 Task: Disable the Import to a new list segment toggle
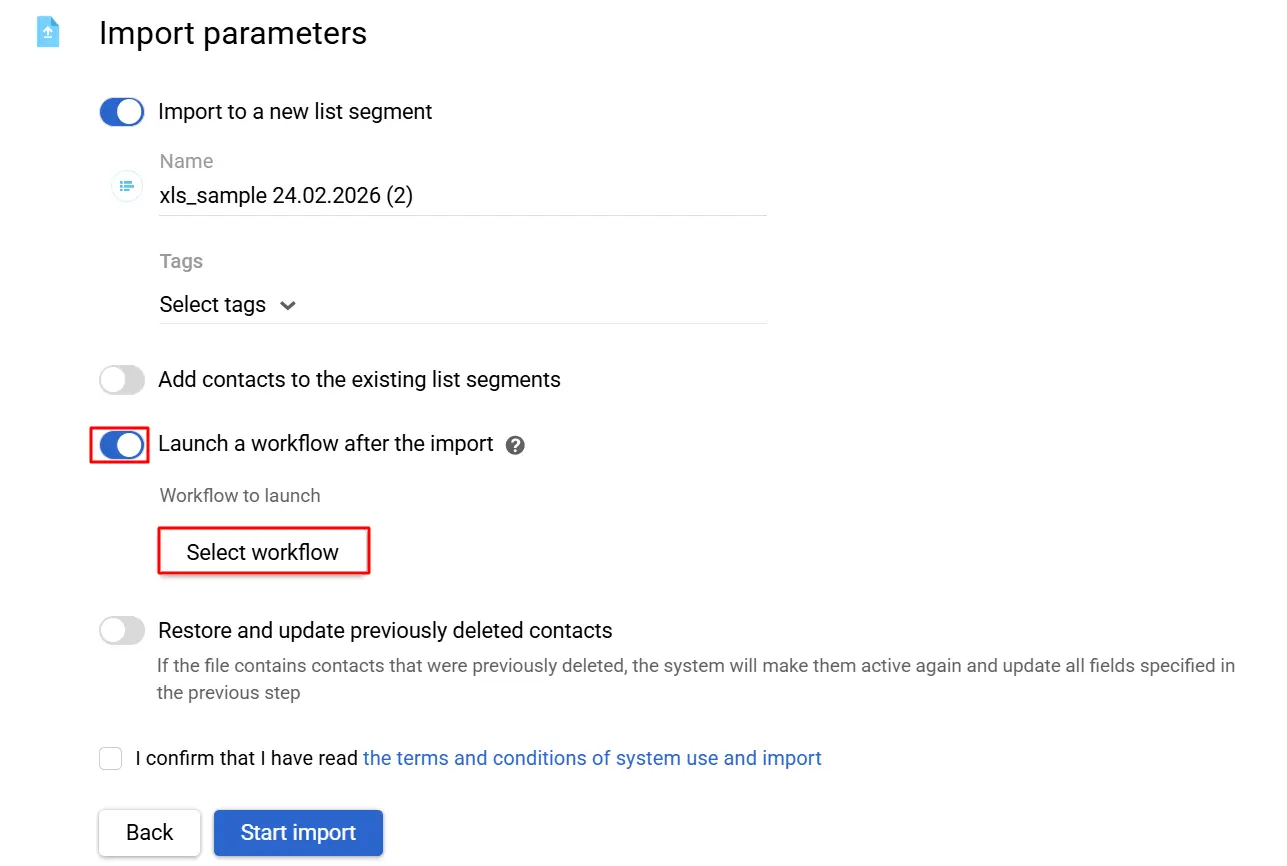tap(121, 111)
